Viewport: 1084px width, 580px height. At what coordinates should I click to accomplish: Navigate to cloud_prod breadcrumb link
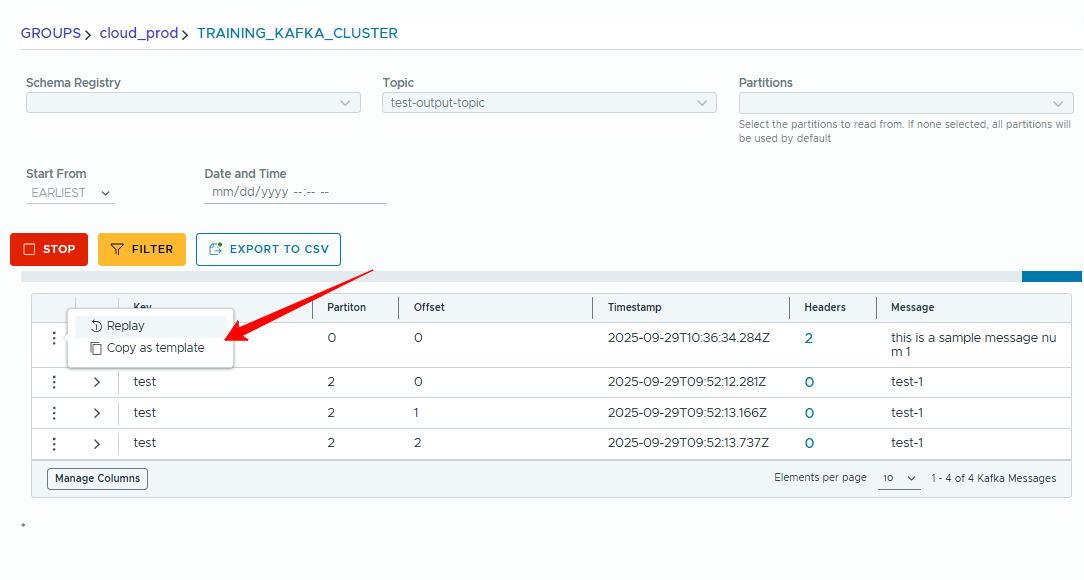coord(138,33)
